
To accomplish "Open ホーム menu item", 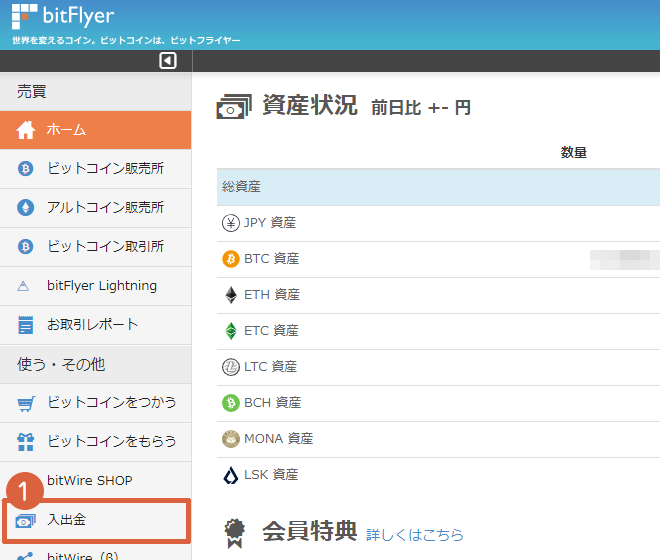I will tap(96, 130).
